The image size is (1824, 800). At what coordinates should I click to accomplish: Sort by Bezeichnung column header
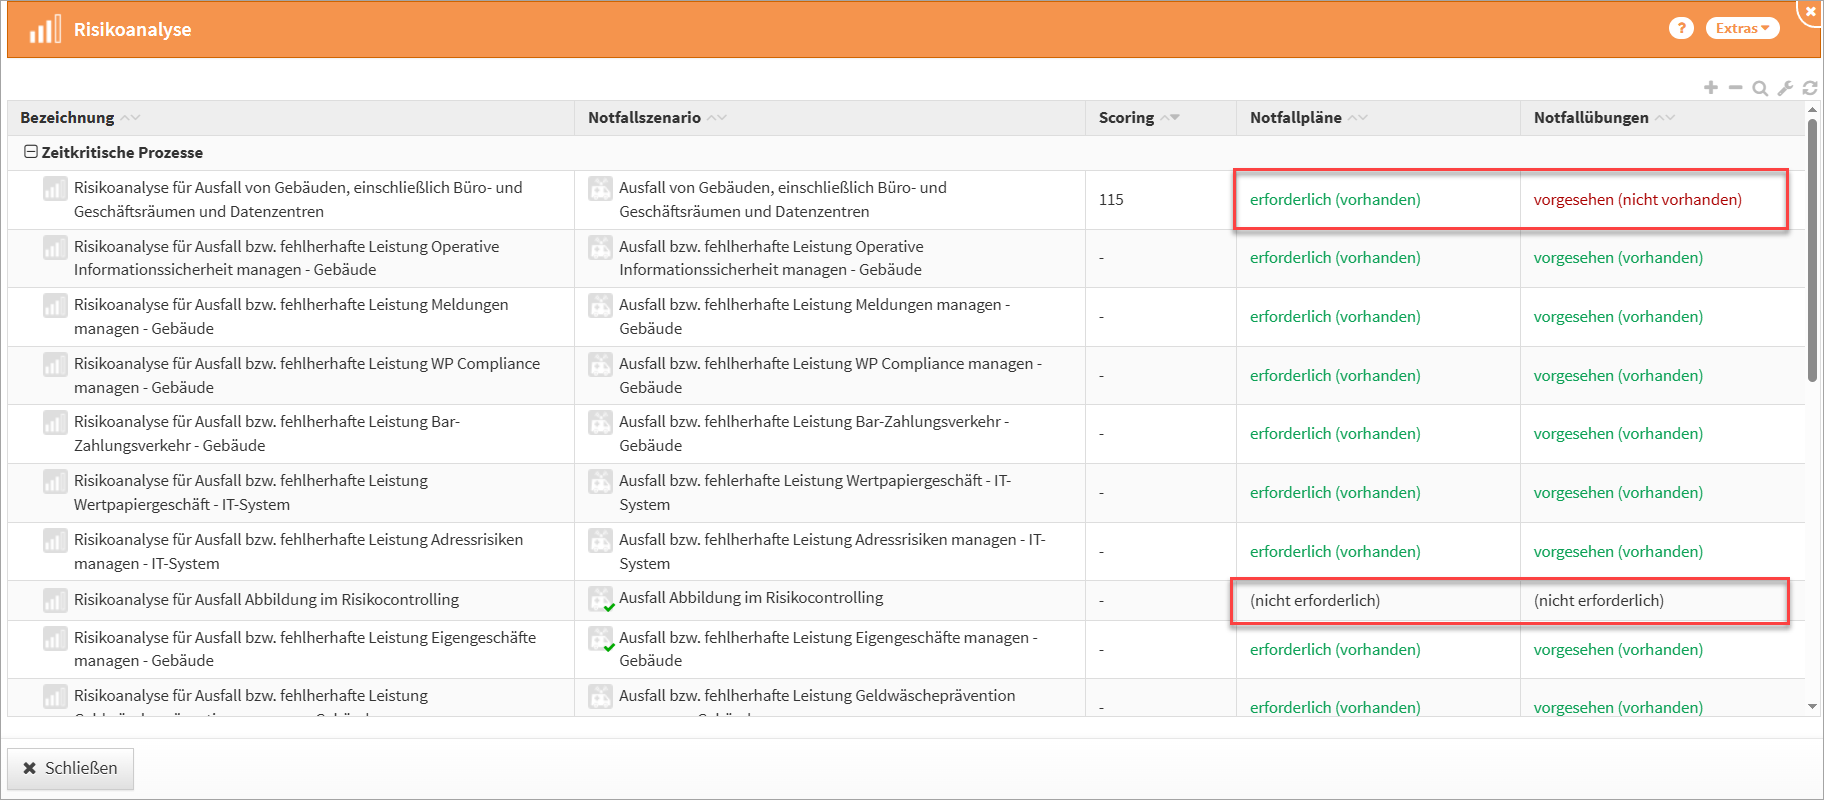[67, 118]
